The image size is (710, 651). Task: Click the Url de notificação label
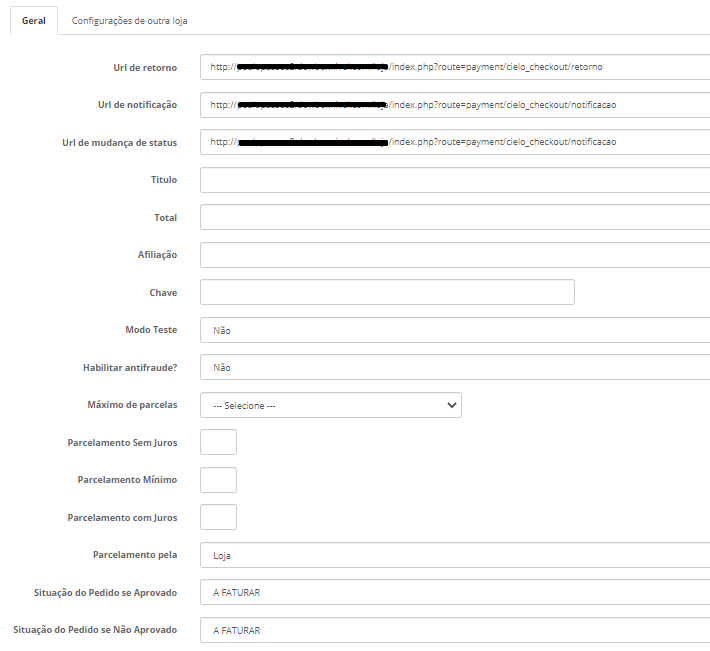(x=137, y=105)
